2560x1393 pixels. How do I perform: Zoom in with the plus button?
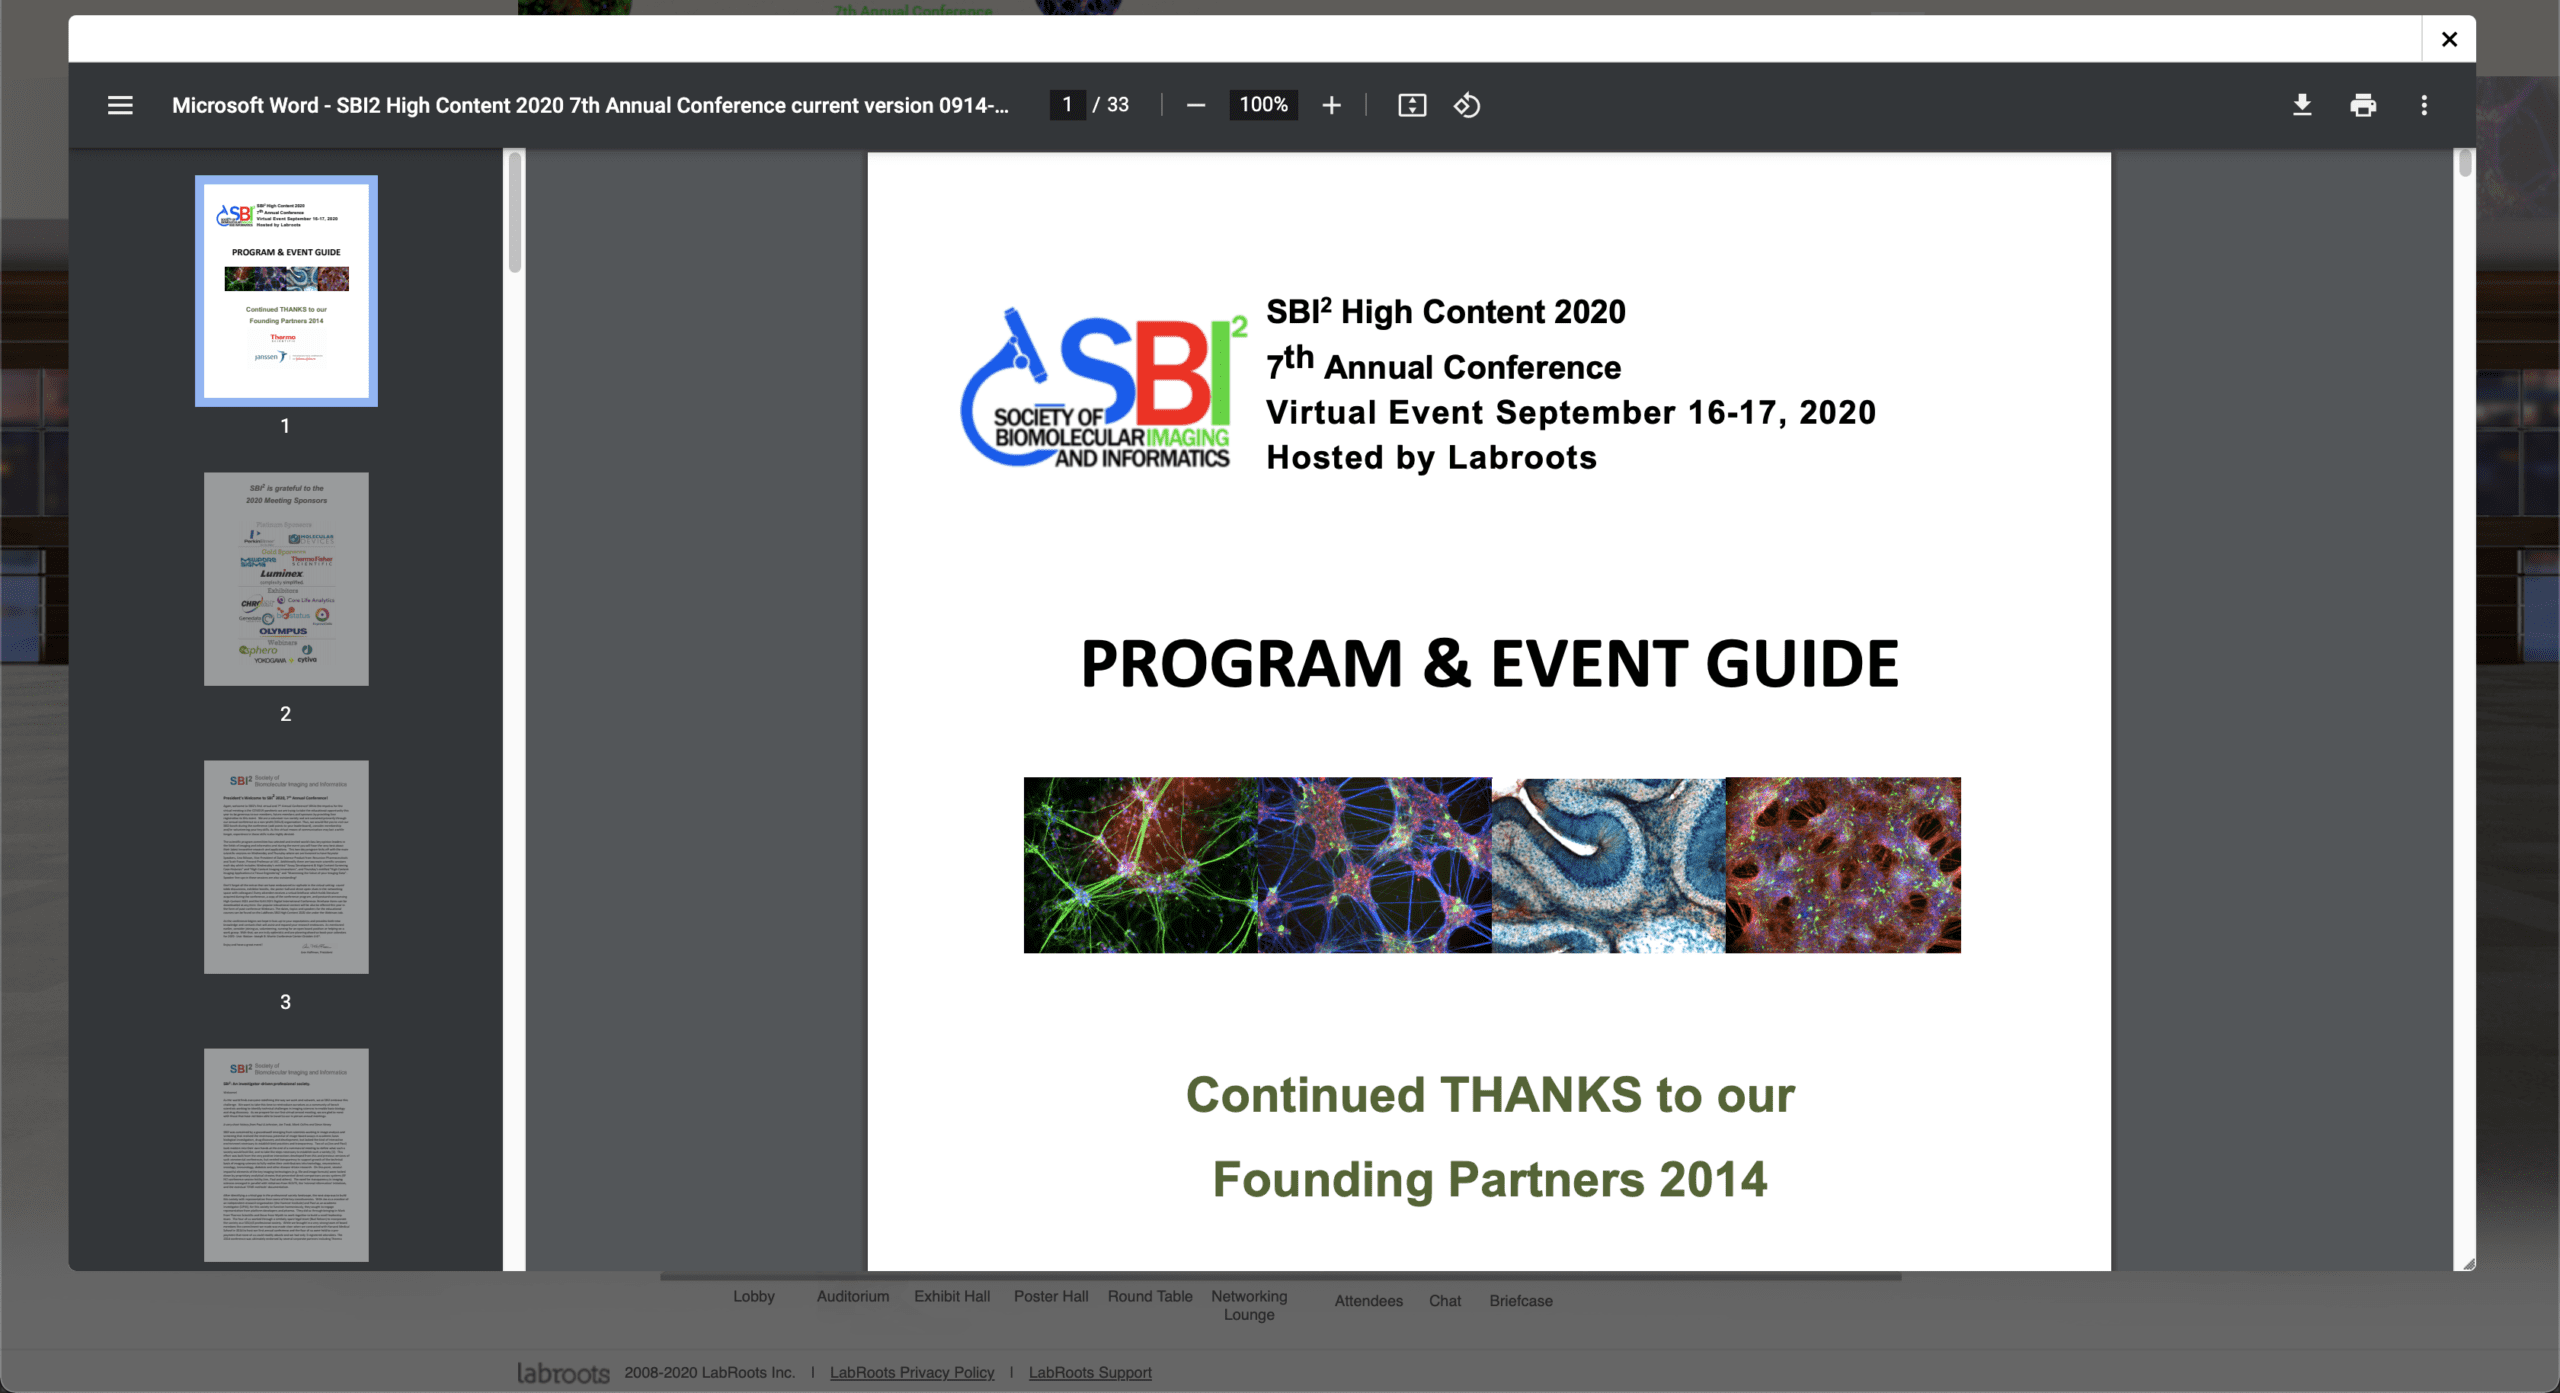[x=1331, y=105]
